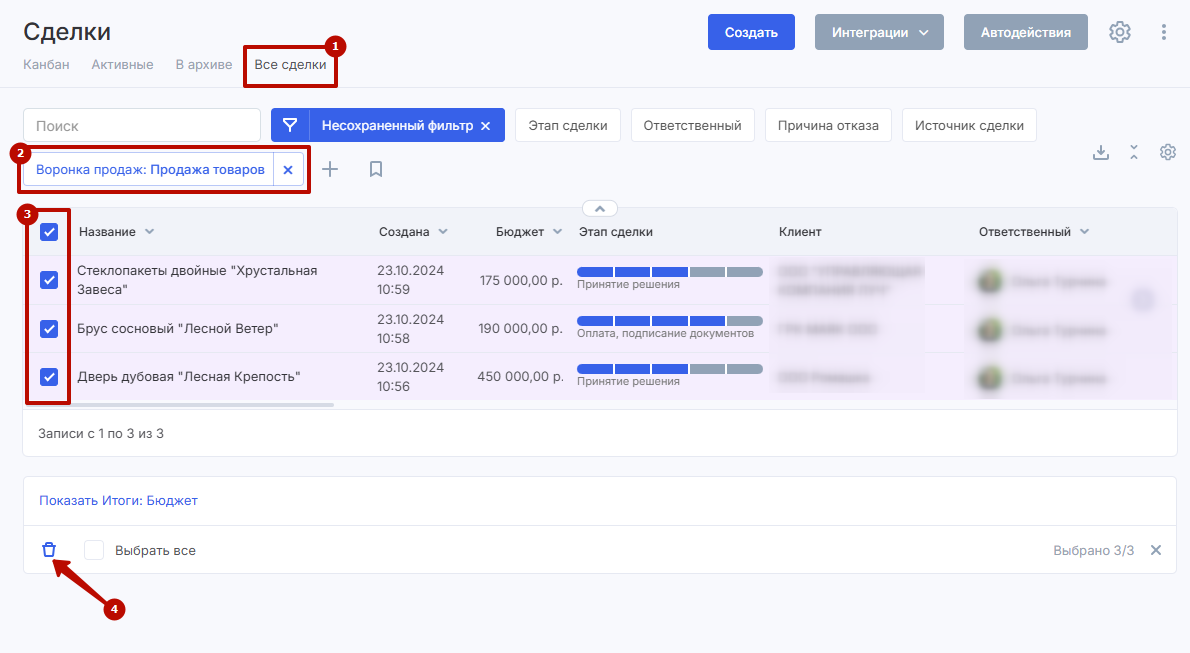Switch to the В архиве tab

pyautogui.click(x=203, y=65)
